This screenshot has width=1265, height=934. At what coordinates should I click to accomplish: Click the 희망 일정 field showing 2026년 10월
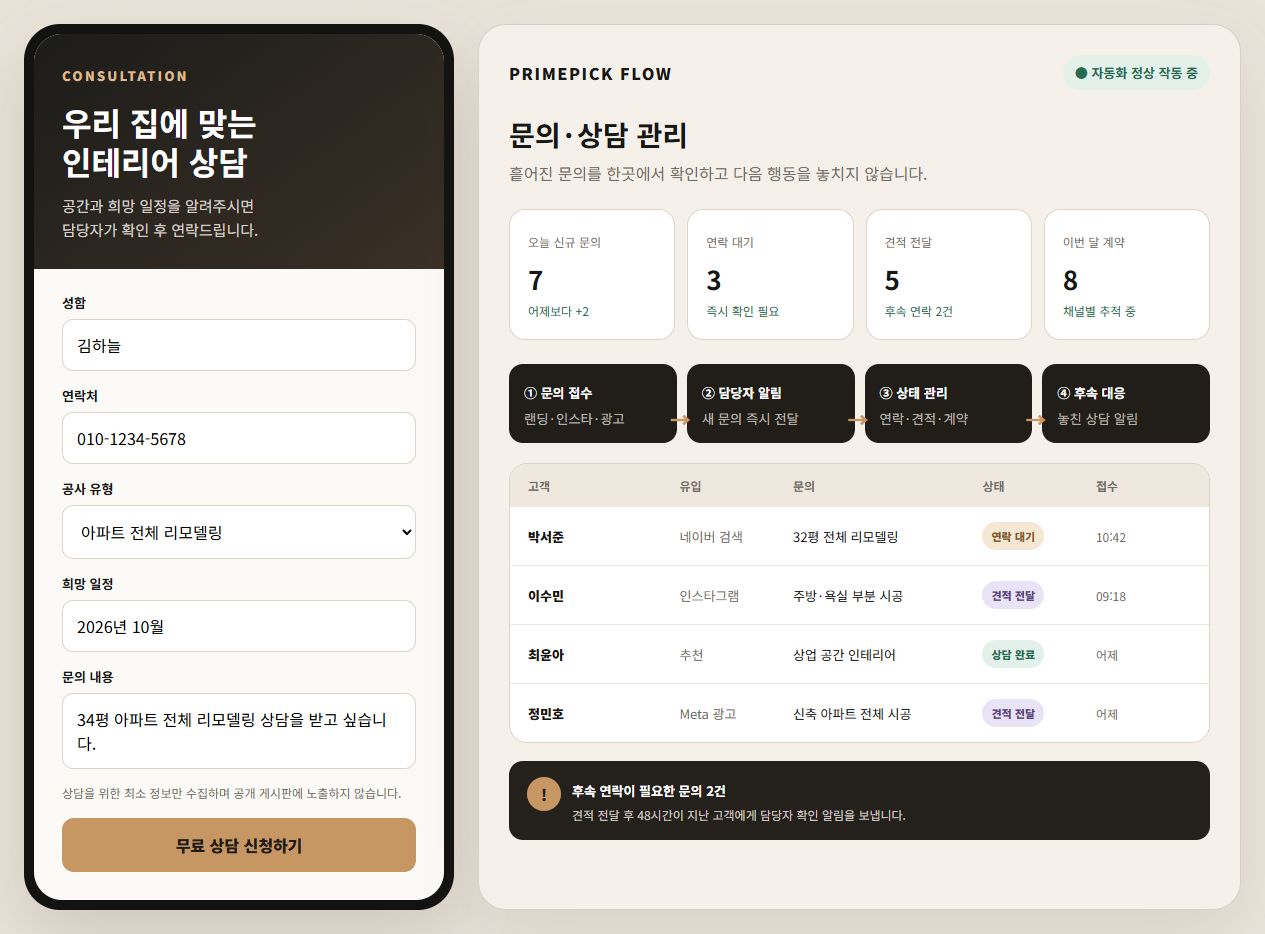(x=239, y=626)
